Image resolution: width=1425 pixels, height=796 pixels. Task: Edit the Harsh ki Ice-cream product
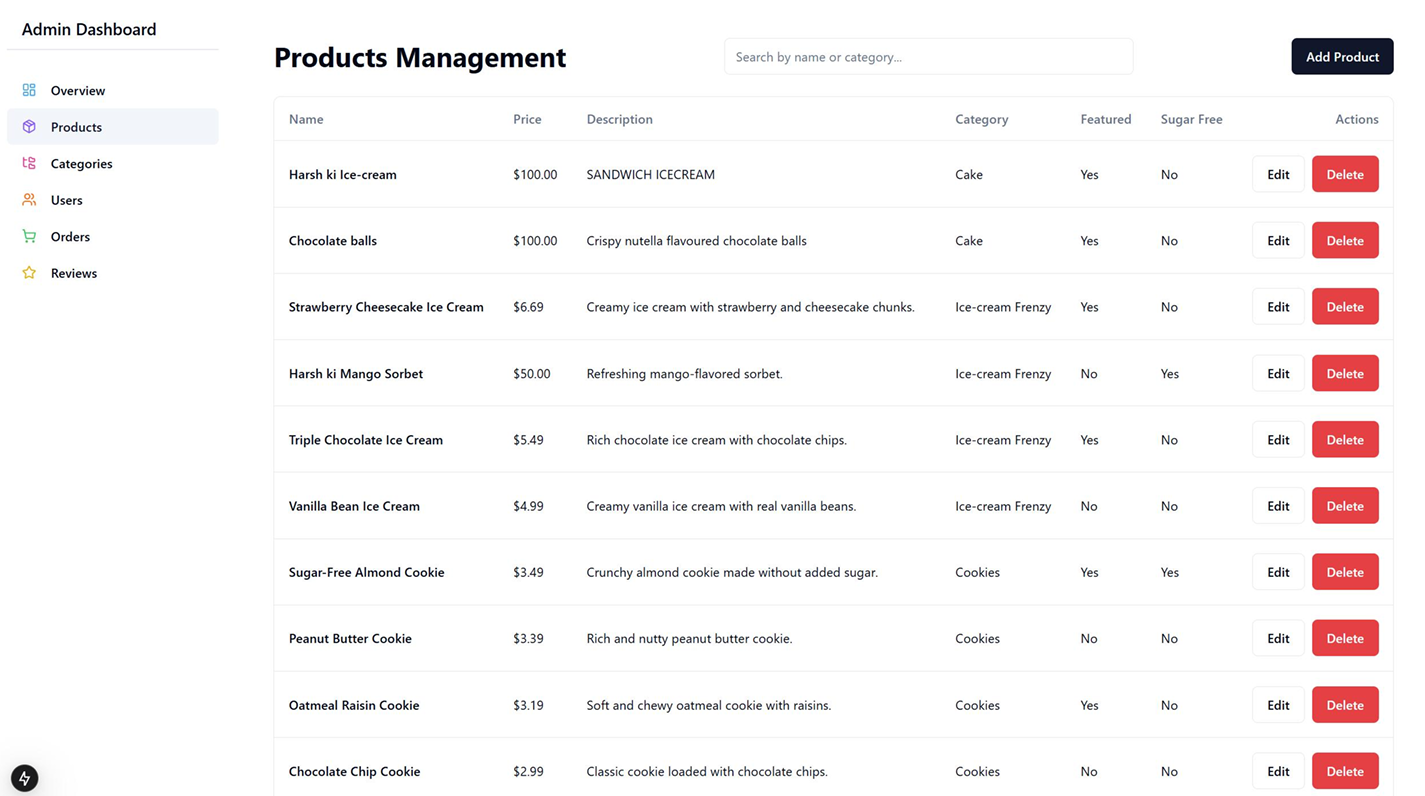[x=1278, y=174]
